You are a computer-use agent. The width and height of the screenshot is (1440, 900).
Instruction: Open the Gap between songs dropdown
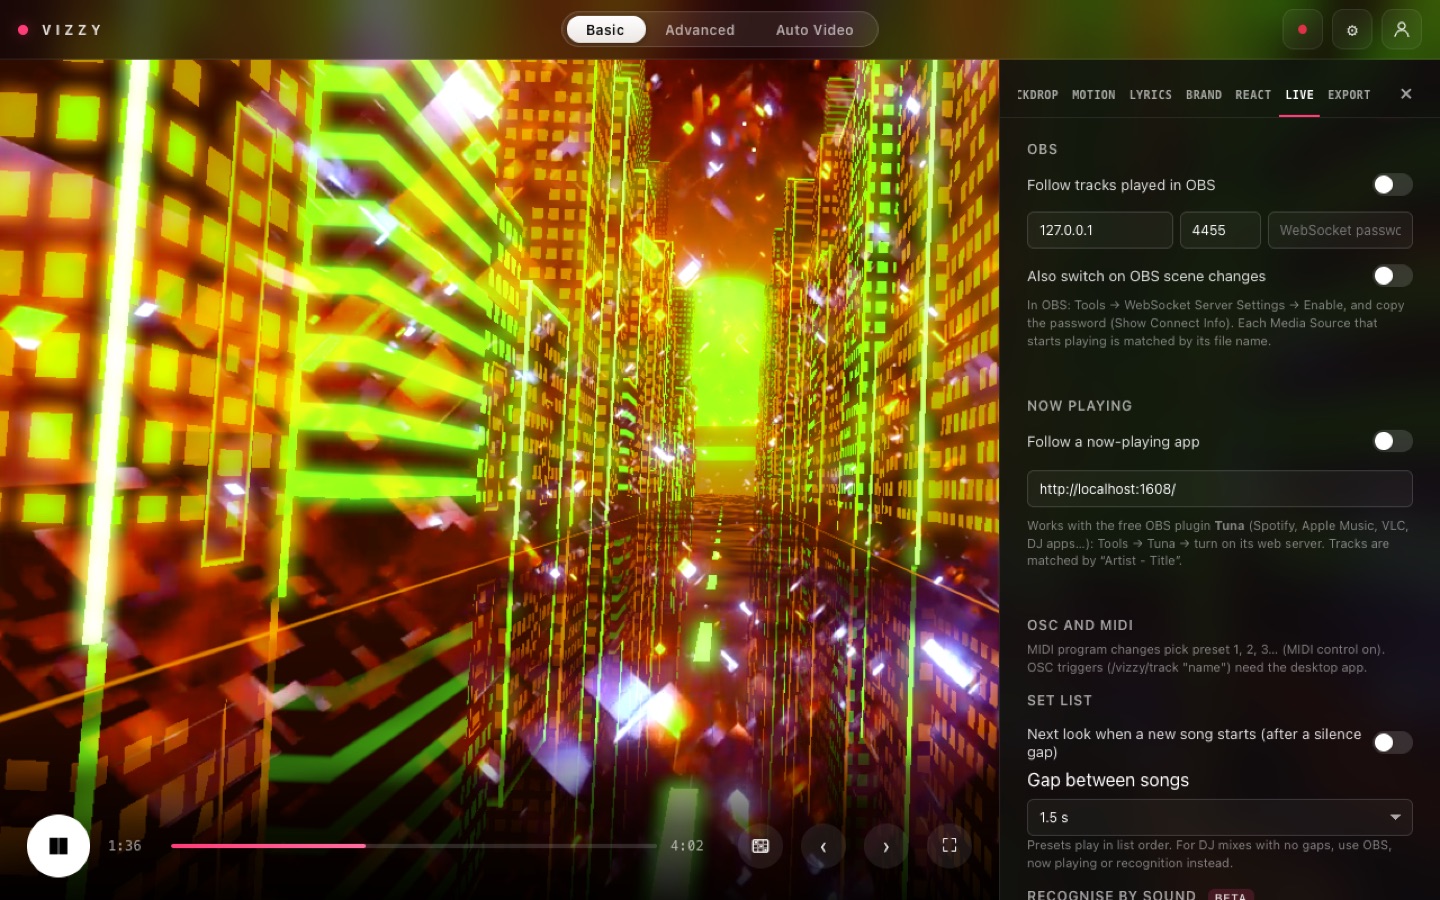point(1219,817)
